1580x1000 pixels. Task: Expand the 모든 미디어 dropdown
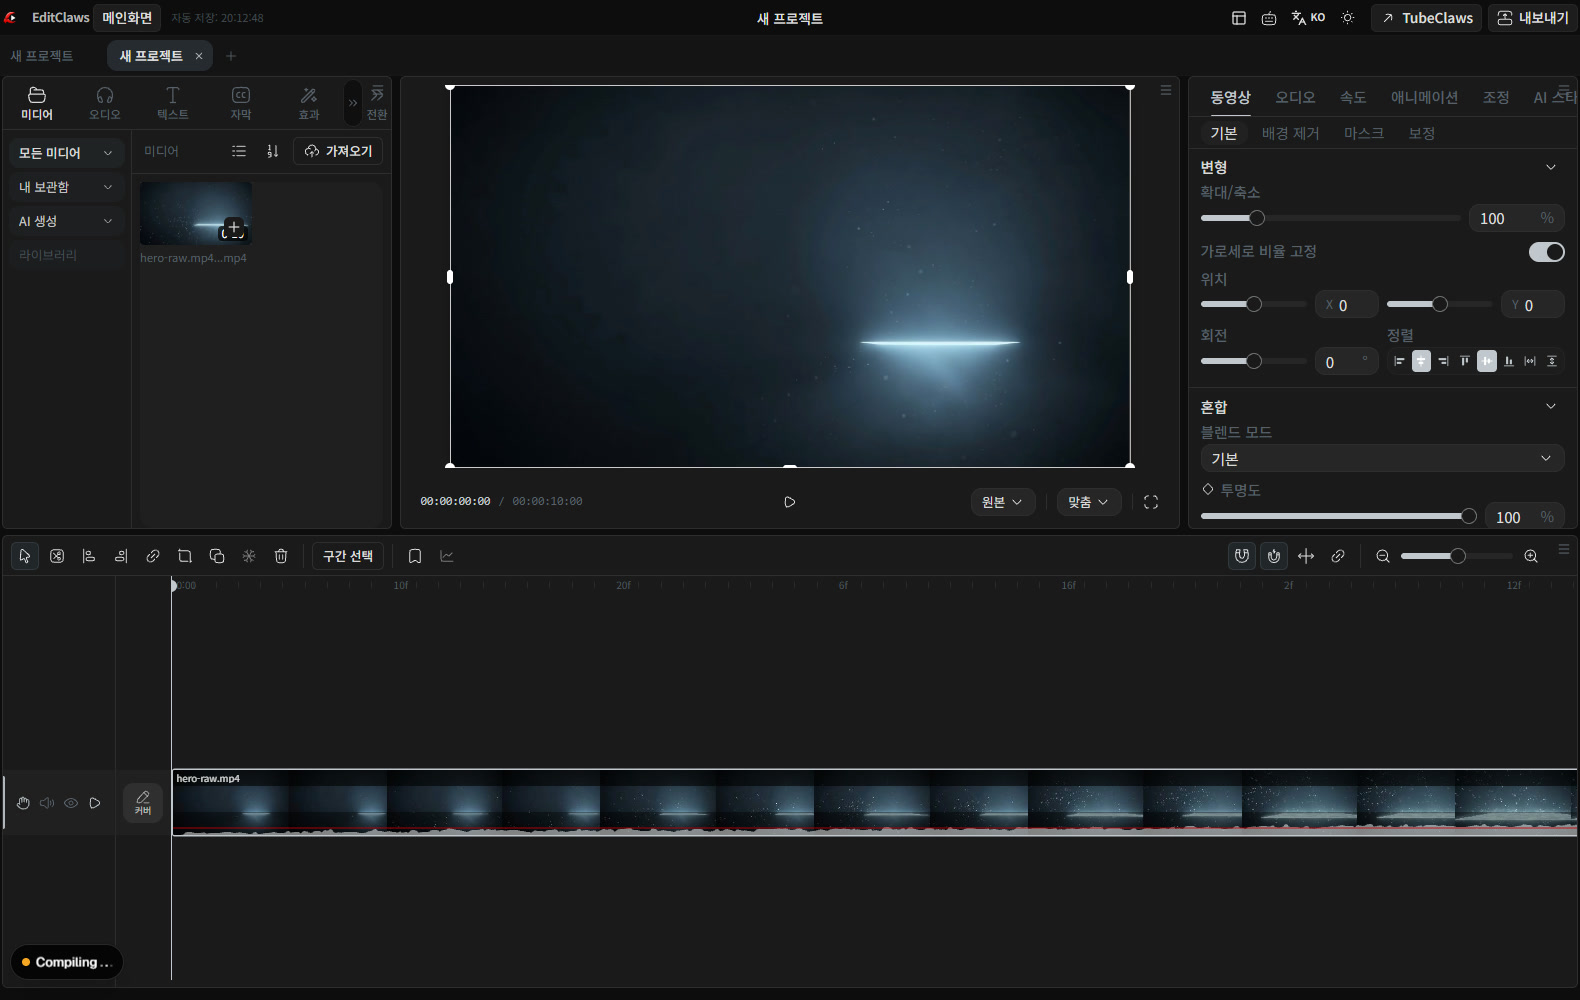click(x=66, y=153)
